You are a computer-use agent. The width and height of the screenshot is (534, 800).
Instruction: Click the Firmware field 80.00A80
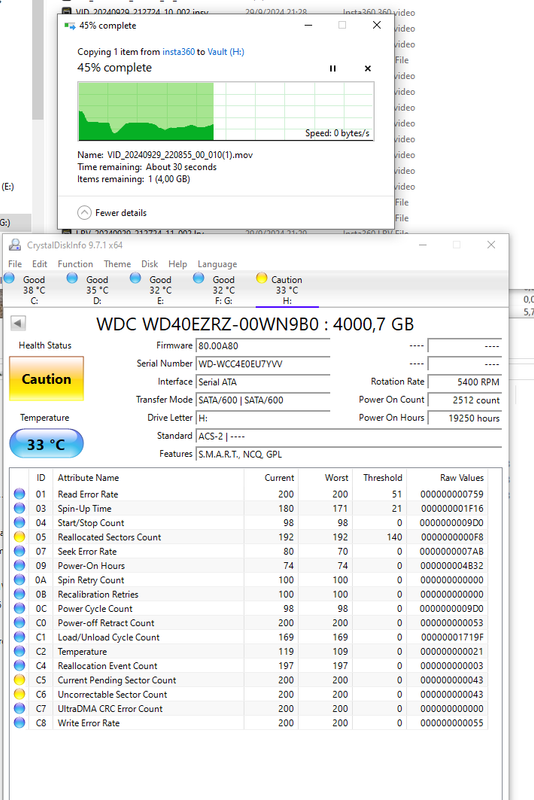[x=263, y=346]
